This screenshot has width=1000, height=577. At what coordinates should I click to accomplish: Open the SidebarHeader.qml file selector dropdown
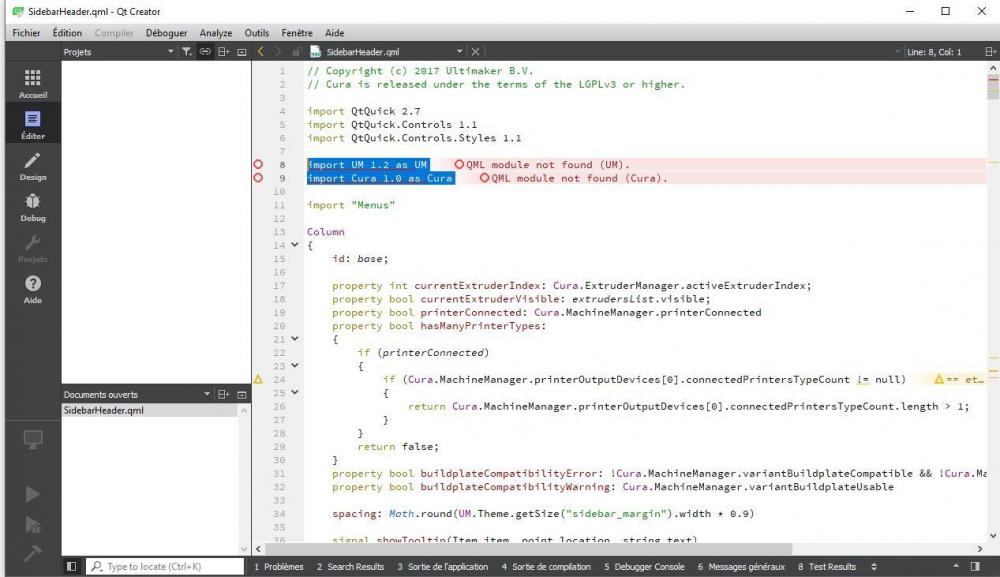pyautogui.click(x=459, y=52)
